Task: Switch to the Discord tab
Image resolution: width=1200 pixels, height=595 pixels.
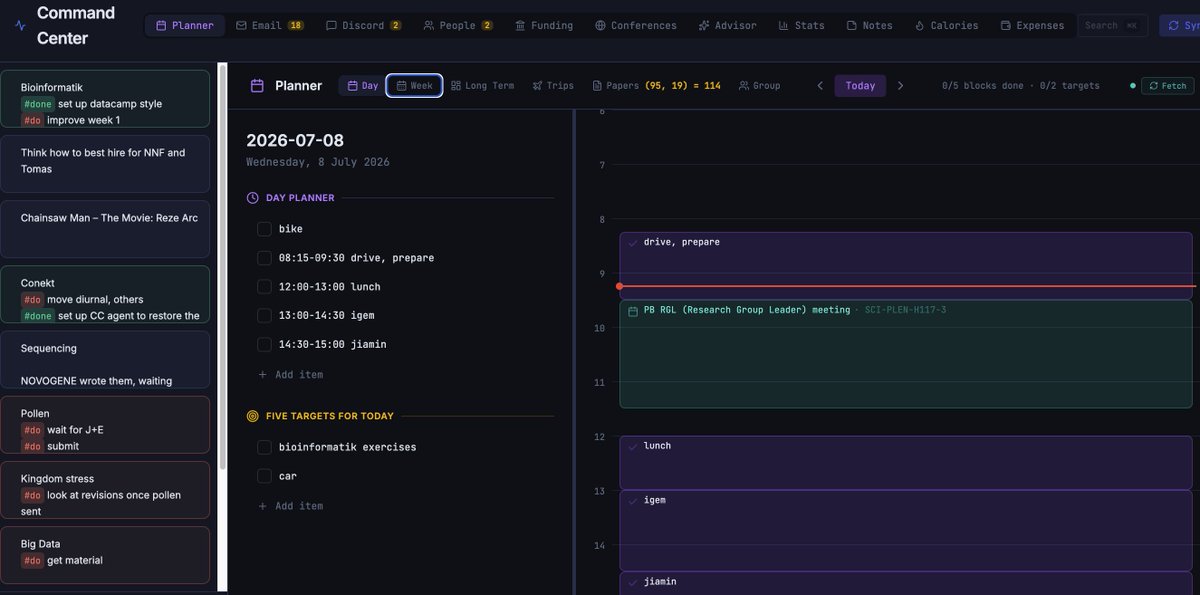Action: pyautogui.click(x=364, y=25)
